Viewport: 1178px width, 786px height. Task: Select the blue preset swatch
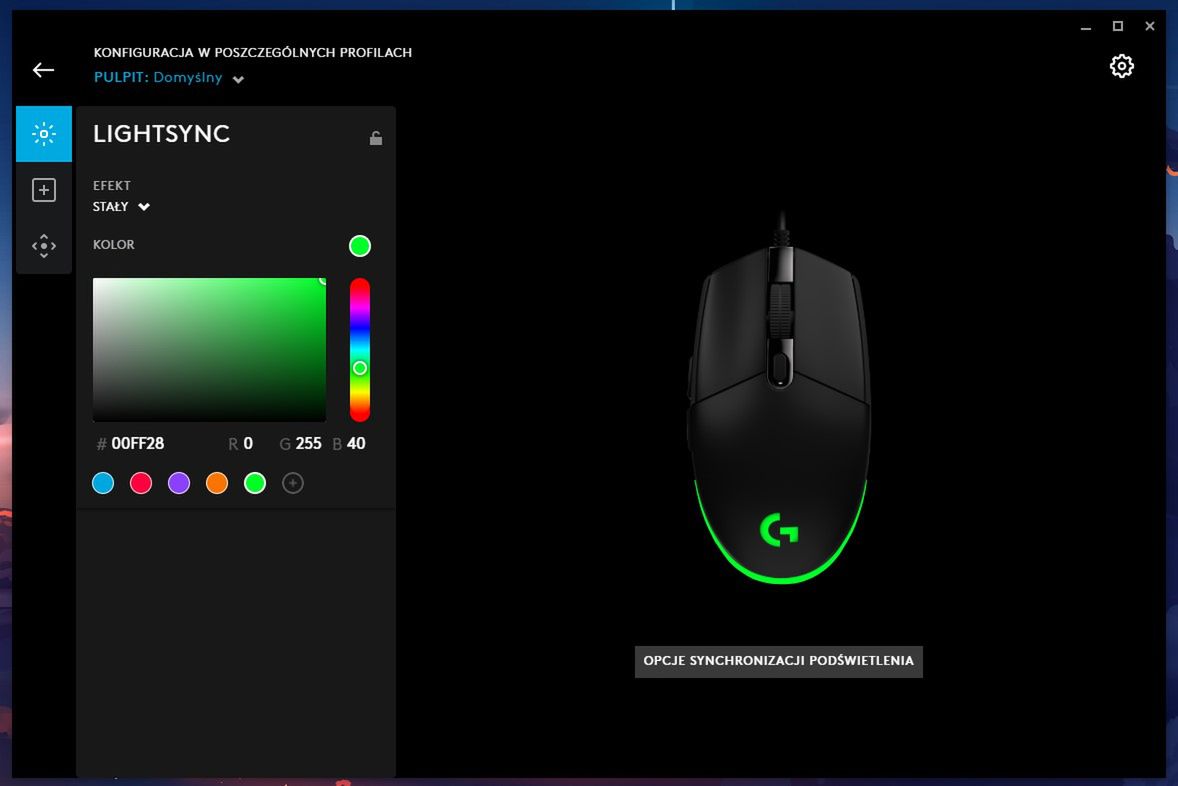[103, 483]
